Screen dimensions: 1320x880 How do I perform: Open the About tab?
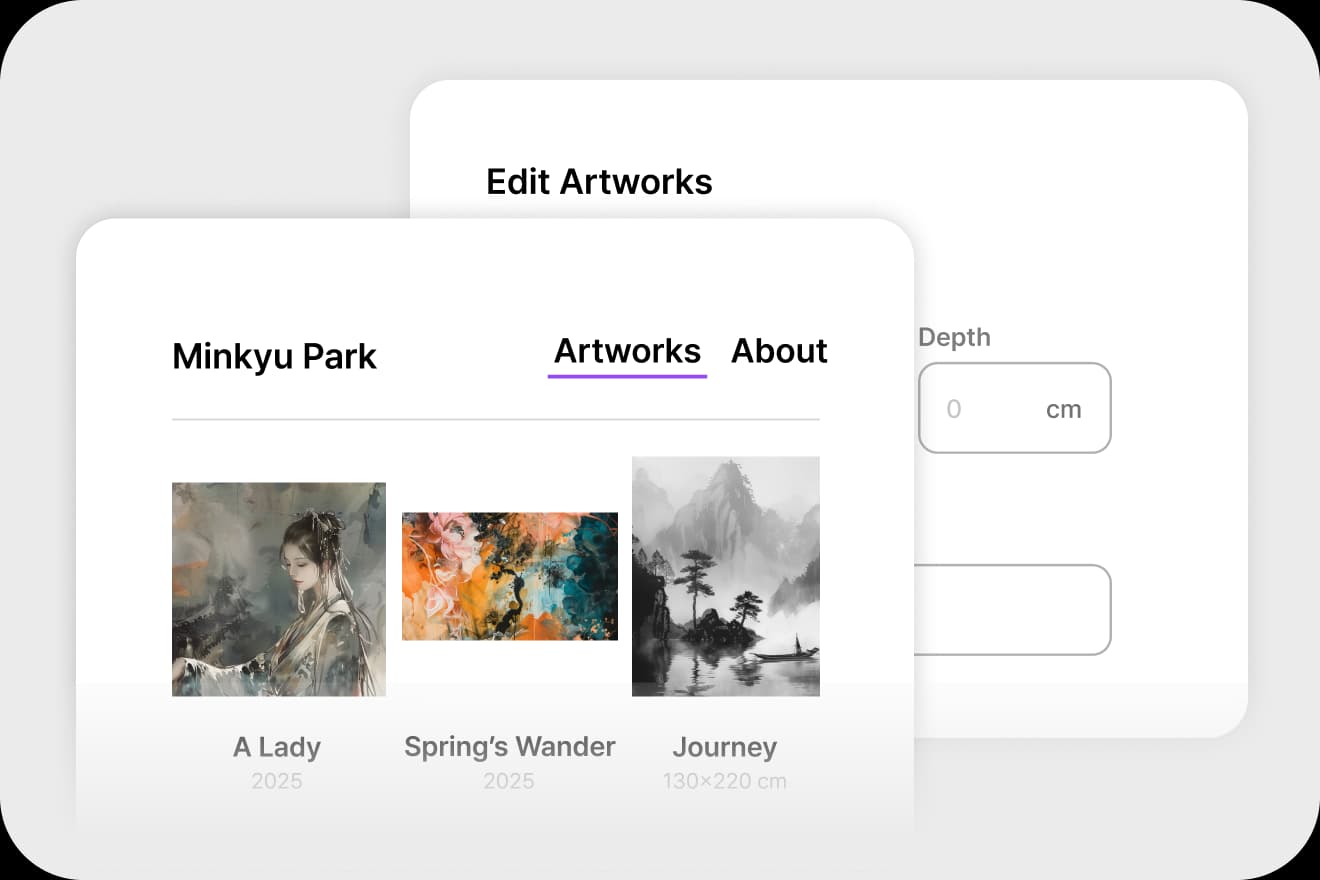pos(779,352)
